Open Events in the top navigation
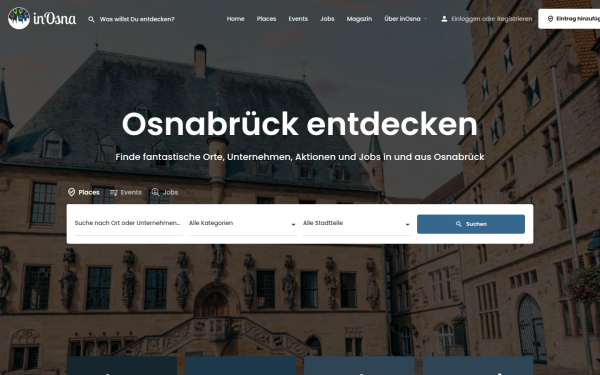Image resolution: width=600 pixels, height=375 pixels. [298, 19]
